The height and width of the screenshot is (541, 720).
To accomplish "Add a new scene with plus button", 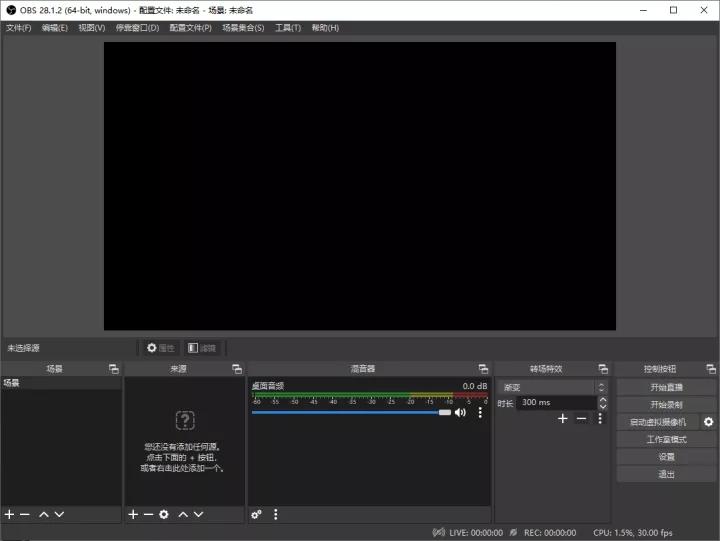I will [9, 514].
